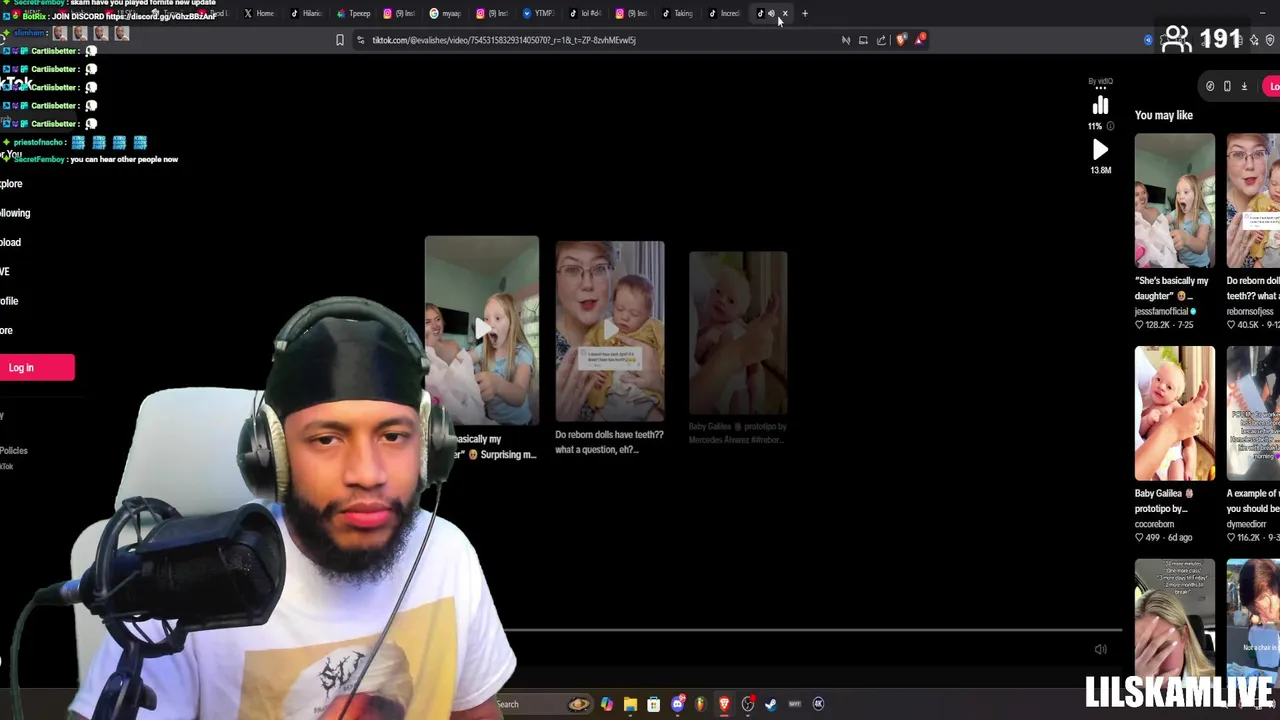Image resolution: width=1280 pixels, height=720 pixels.
Task: Switch to the YTMP3 tab
Action: [538, 13]
